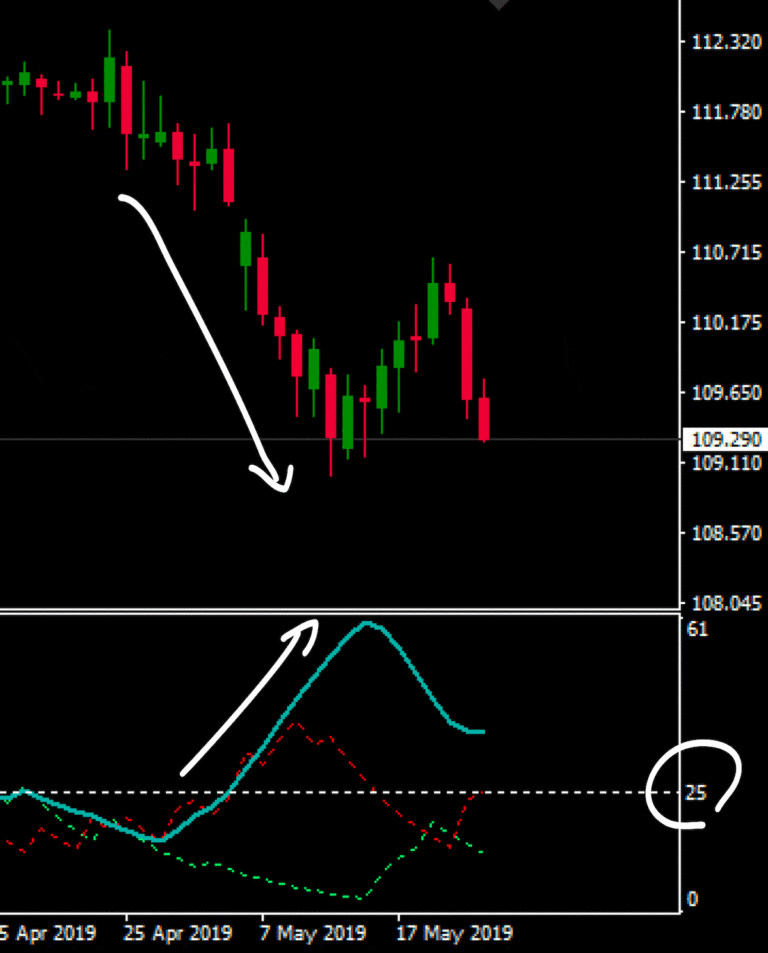Select the teal ADX line at its peak
The width and height of the screenshot is (768, 953).
coord(367,623)
